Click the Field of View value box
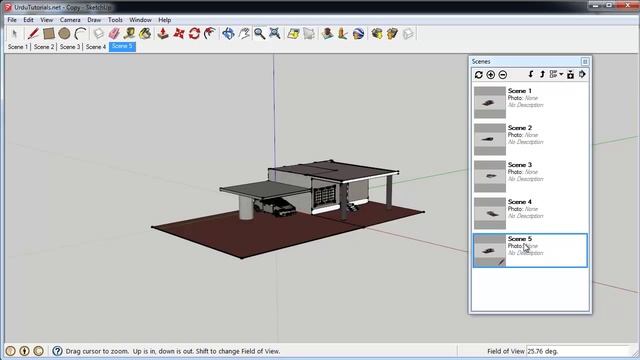Viewport: 640px width, 360px height. (x=578, y=351)
